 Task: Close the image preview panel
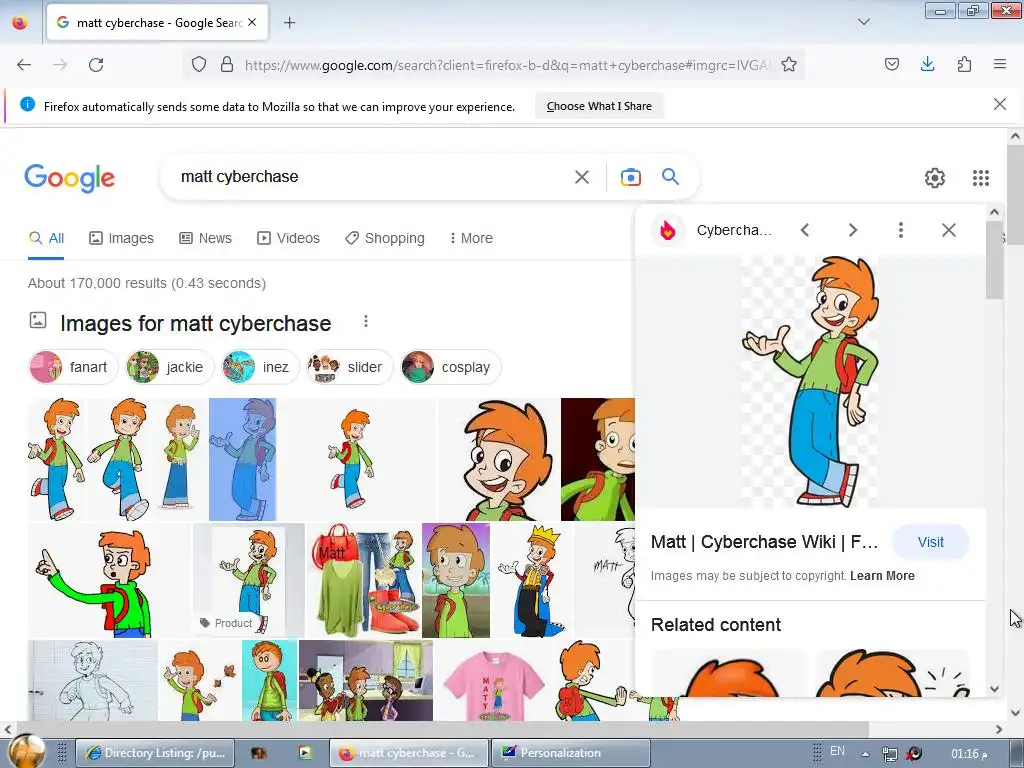949,230
